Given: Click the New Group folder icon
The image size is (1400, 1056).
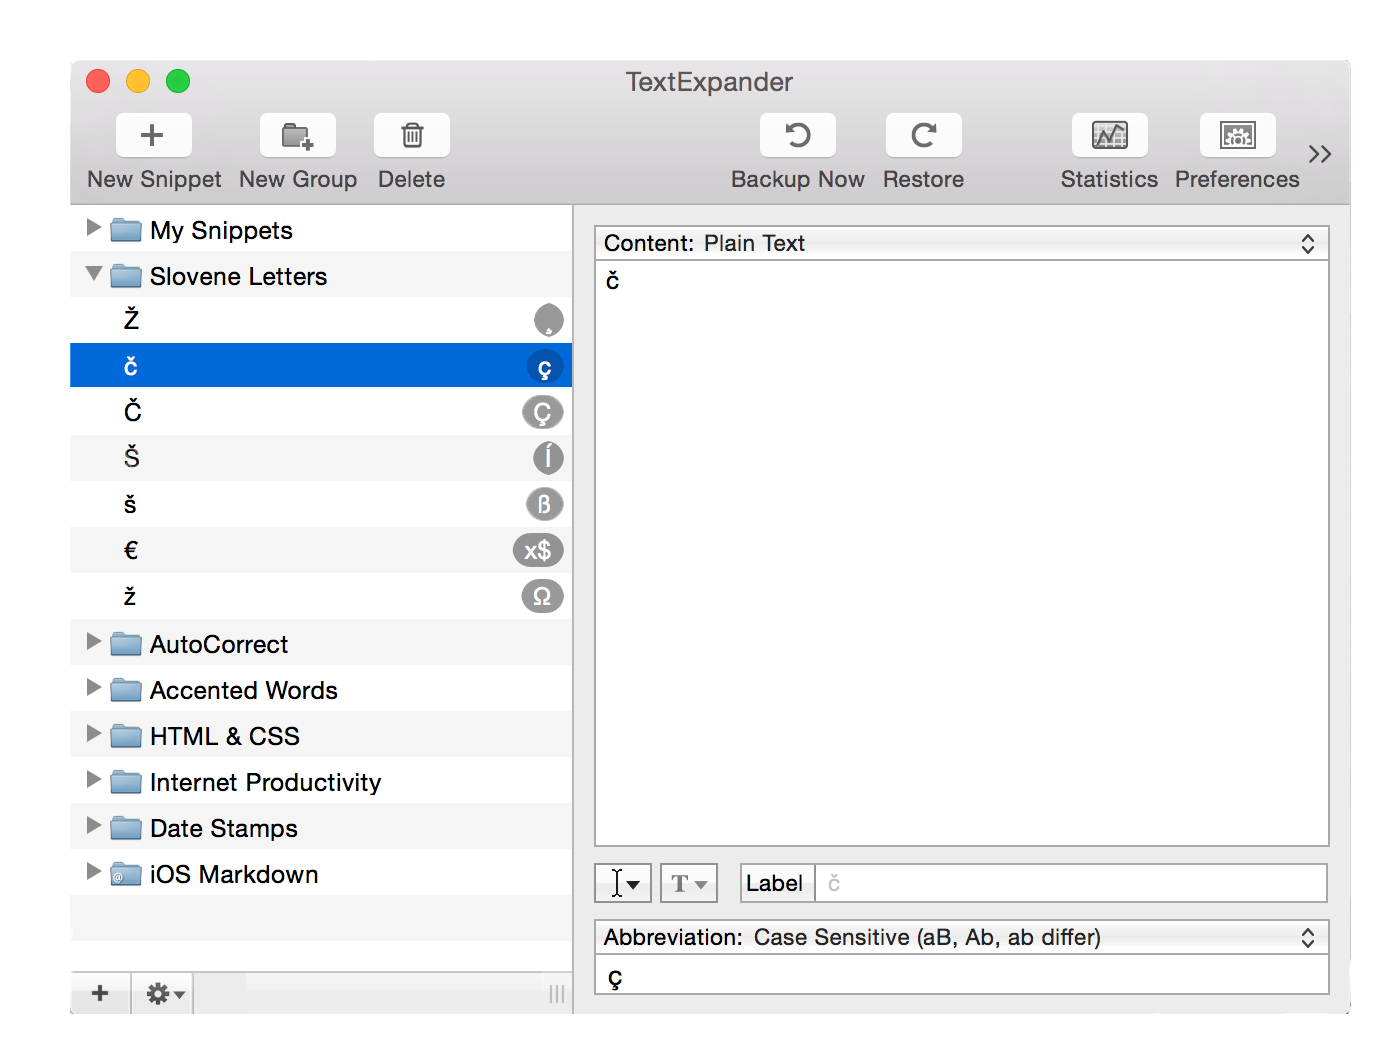Looking at the screenshot, I should 297,136.
